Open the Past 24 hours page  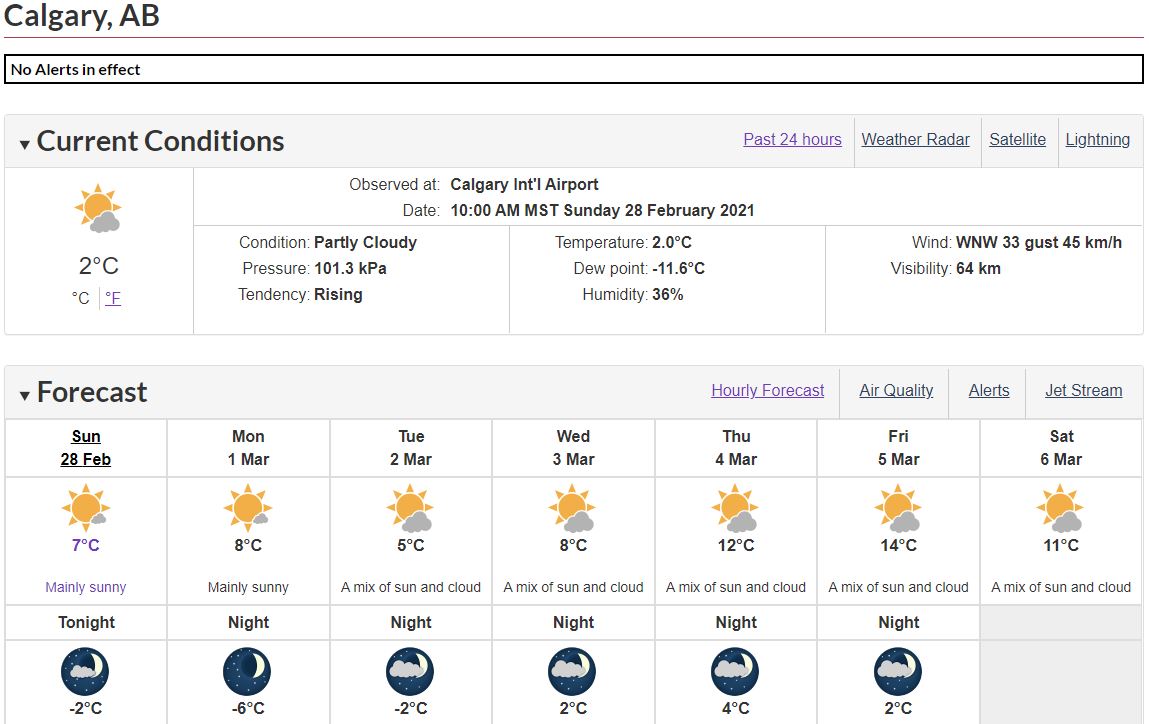pos(792,140)
